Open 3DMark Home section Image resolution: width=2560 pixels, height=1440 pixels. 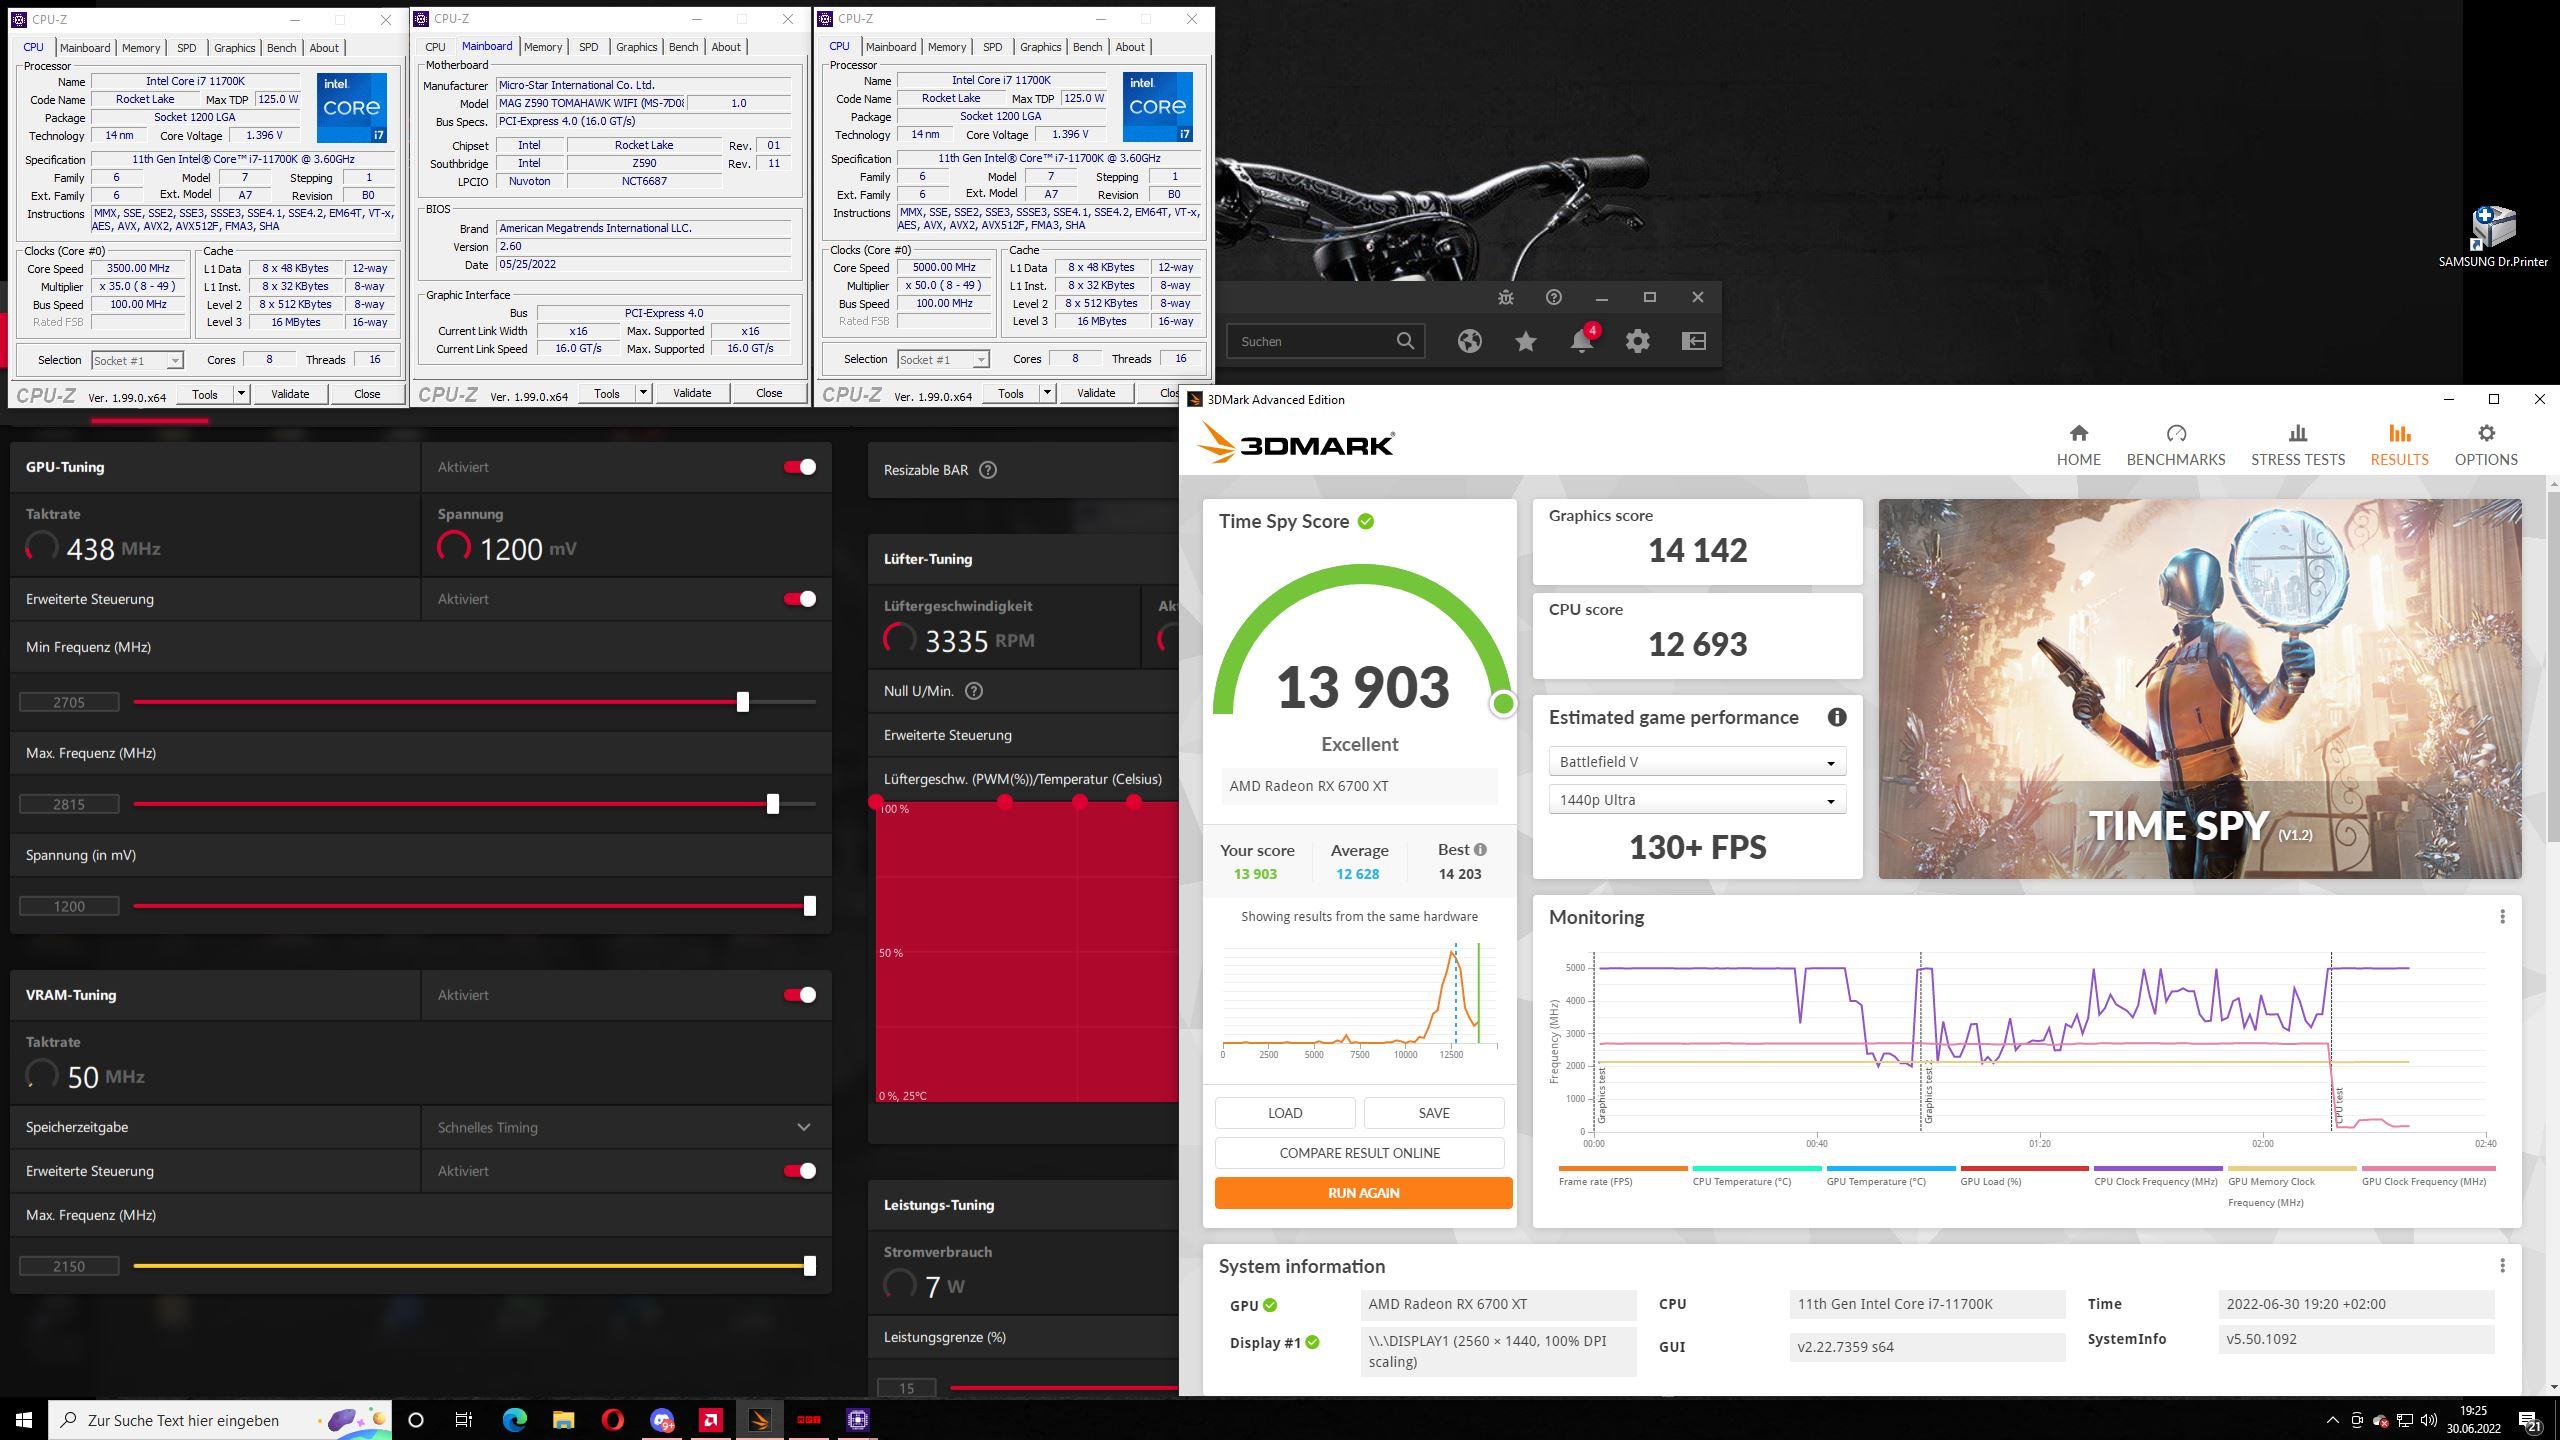point(2078,445)
